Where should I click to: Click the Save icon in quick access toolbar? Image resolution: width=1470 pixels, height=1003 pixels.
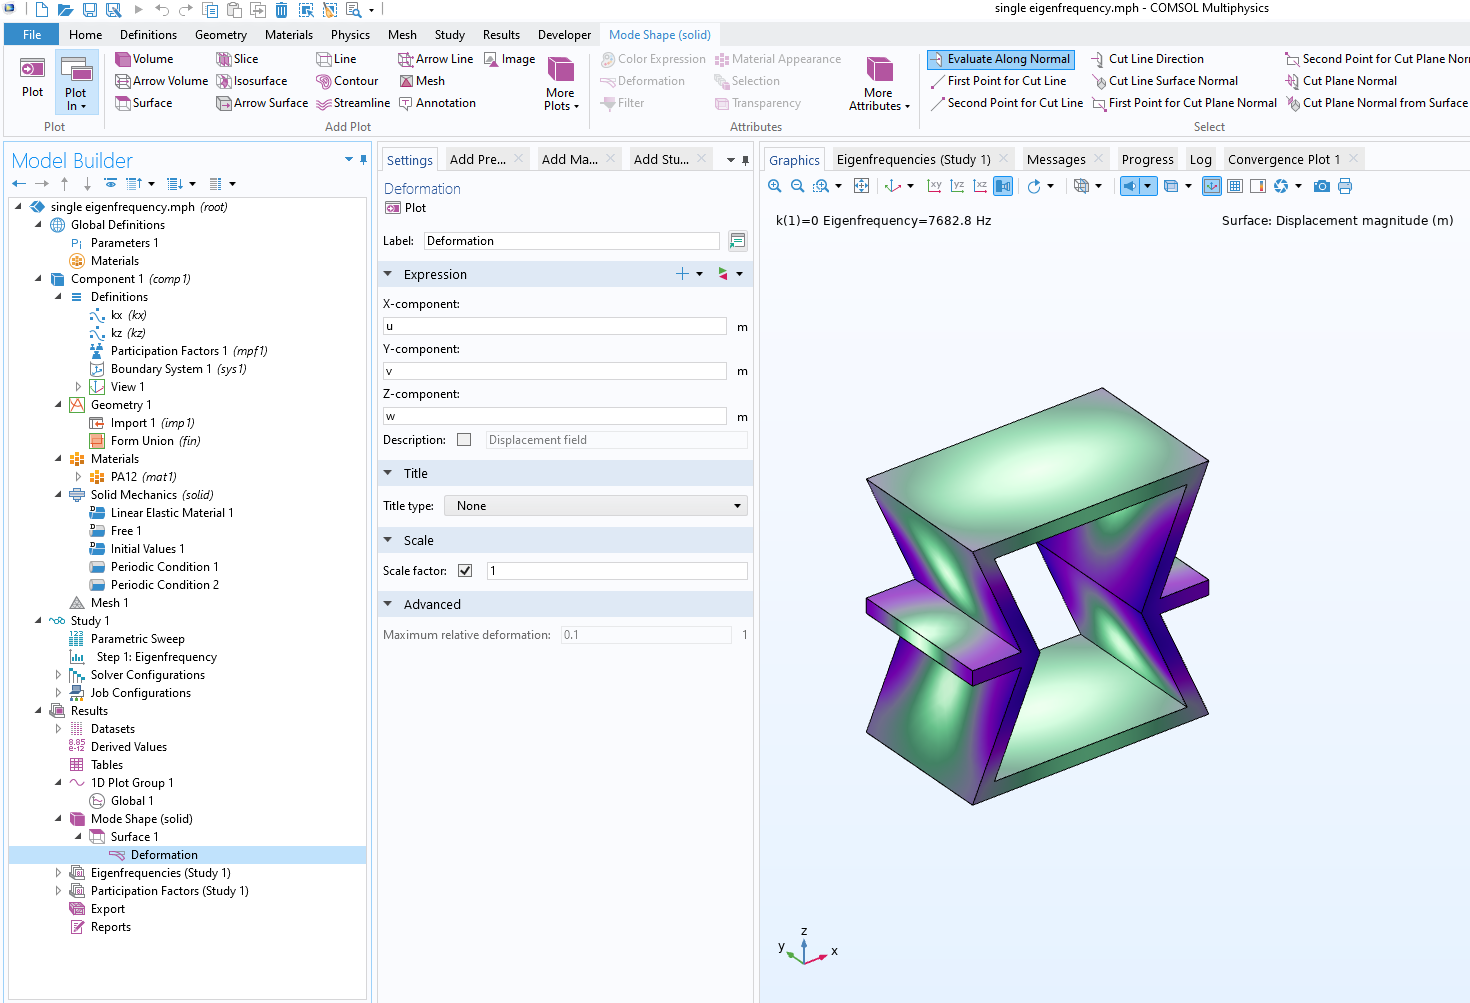(x=89, y=10)
